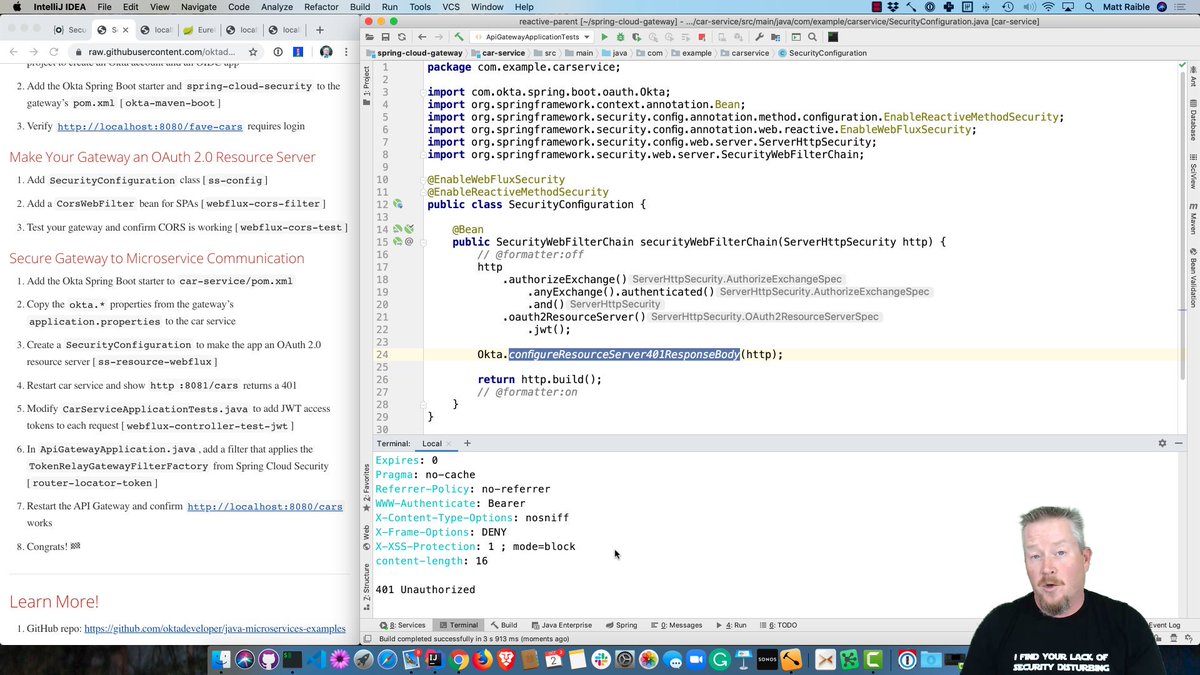This screenshot has width=1200, height=675.
Task: Toggle the Maven tool window on right edge
Action: [x=1193, y=217]
